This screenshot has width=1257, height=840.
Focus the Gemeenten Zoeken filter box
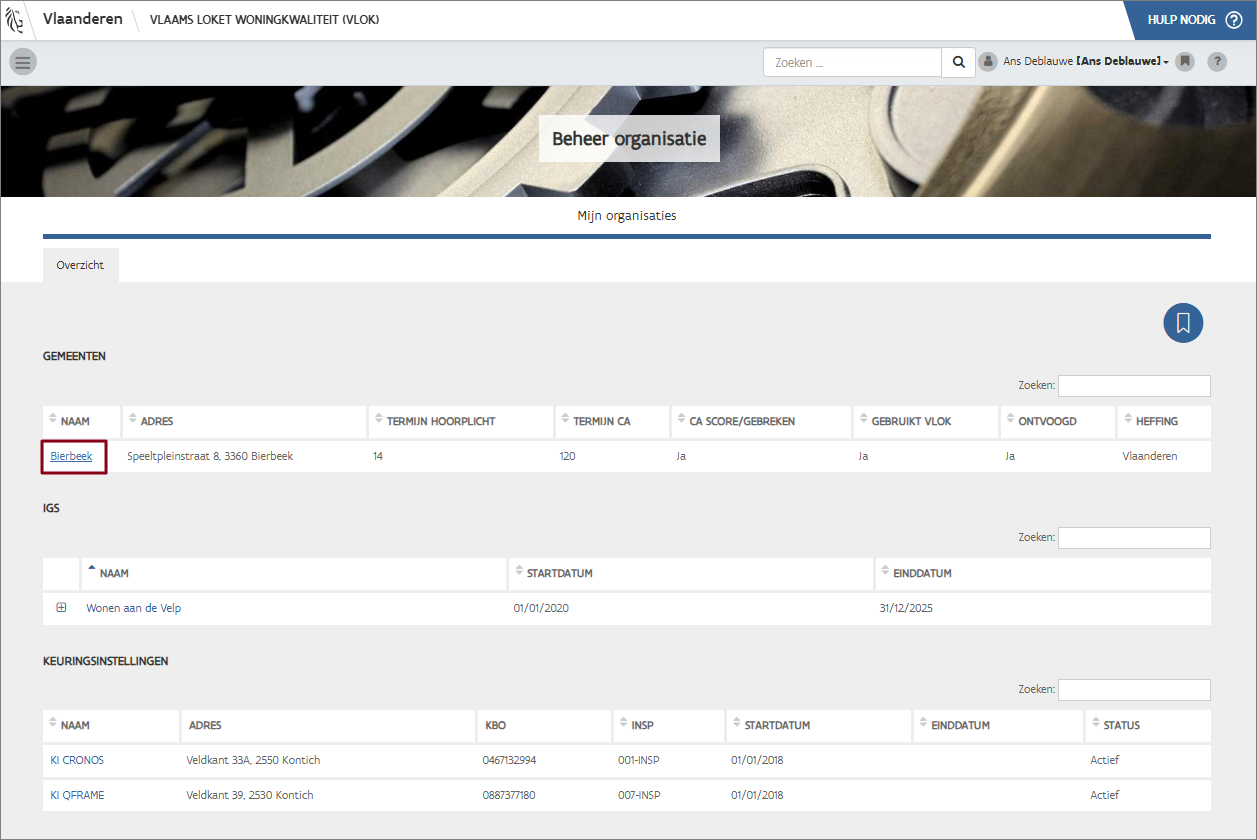pos(1134,386)
